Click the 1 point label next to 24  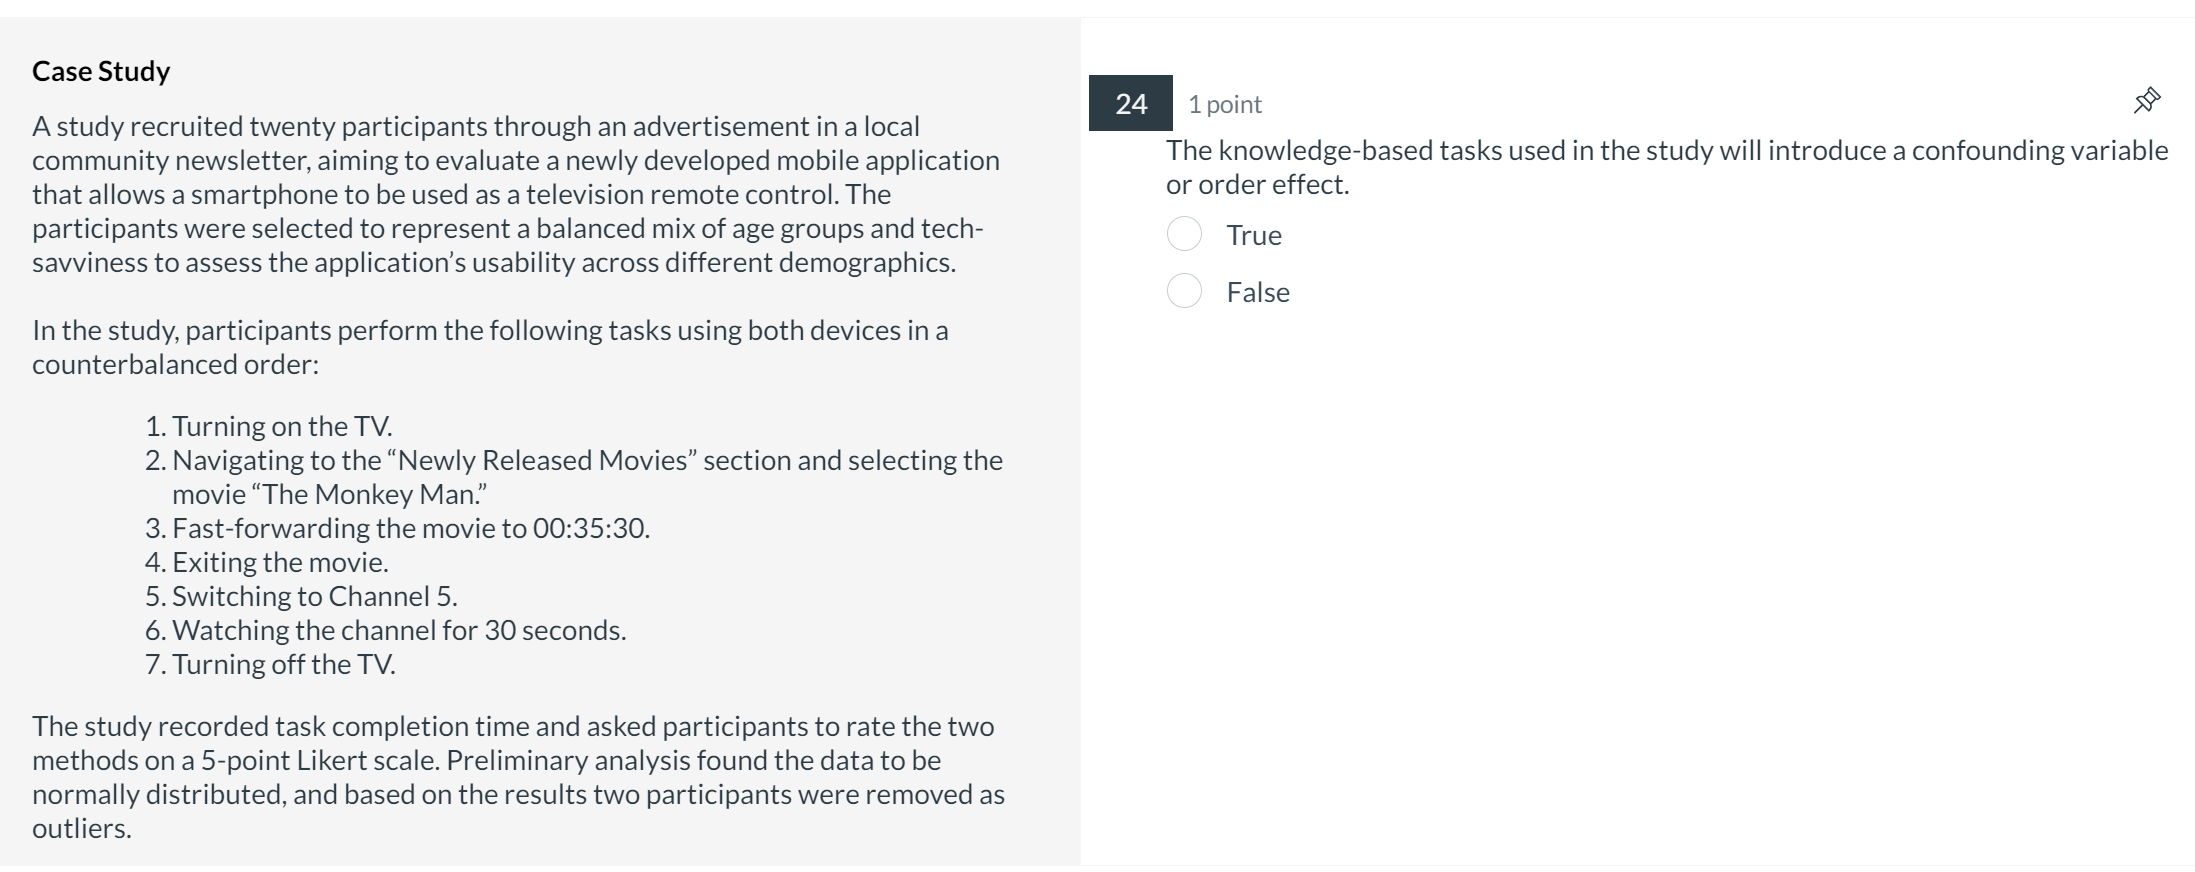[1223, 103]
